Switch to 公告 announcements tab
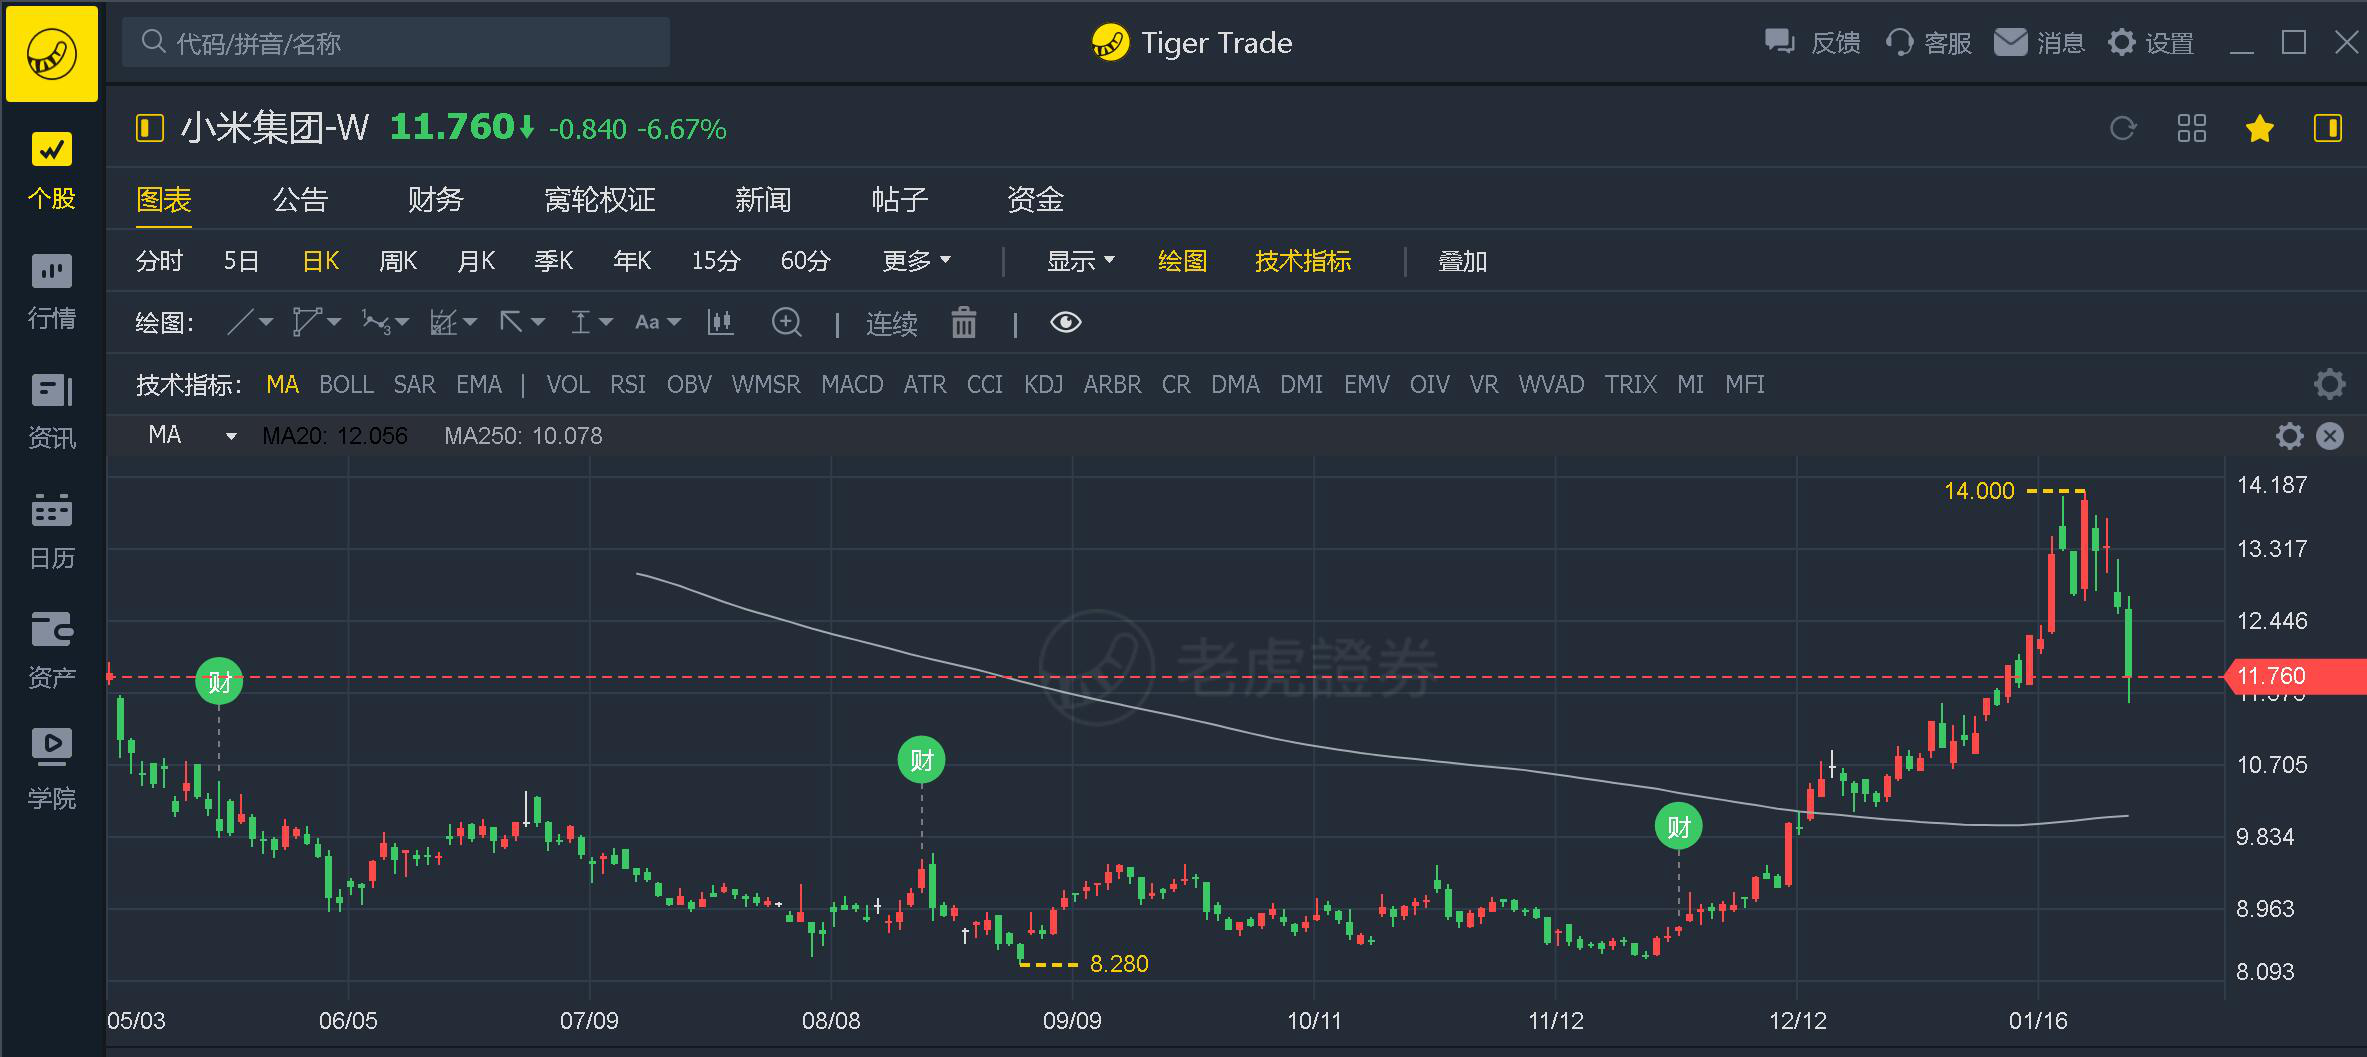Image resolution: width=2367 pixels, height=1057 pixels. coord(300,199)
